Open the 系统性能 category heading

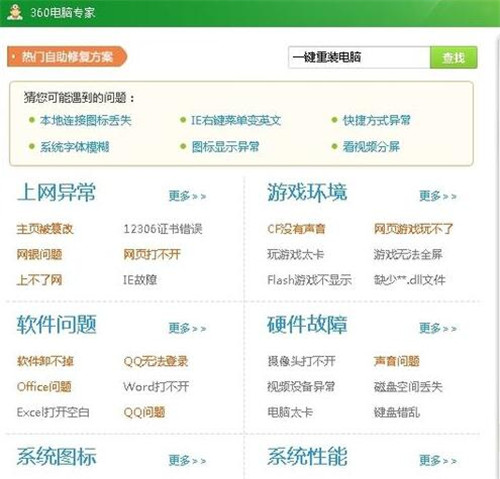pyautogui.click(x=307, y=456)
